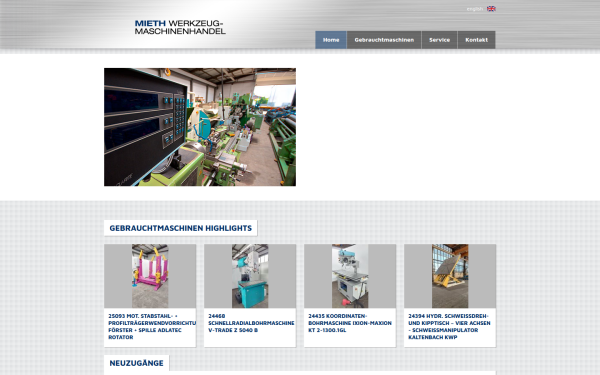Open listing 24468 Schnellradialbohrmaschine V-Trade
Viewport: 600px width, 375px height.
(x=251, y=323)
